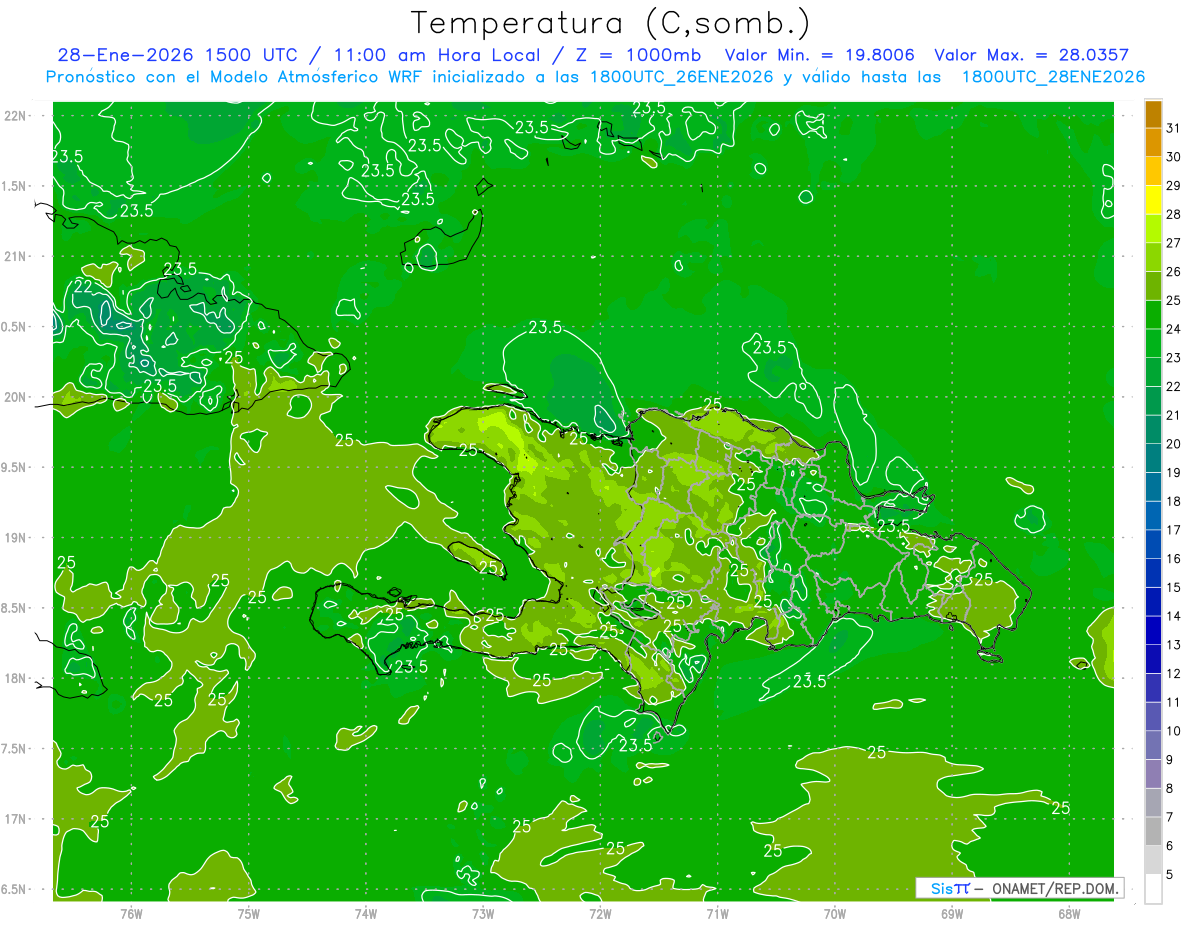Click the legend number '24'

coord(1174,330)
